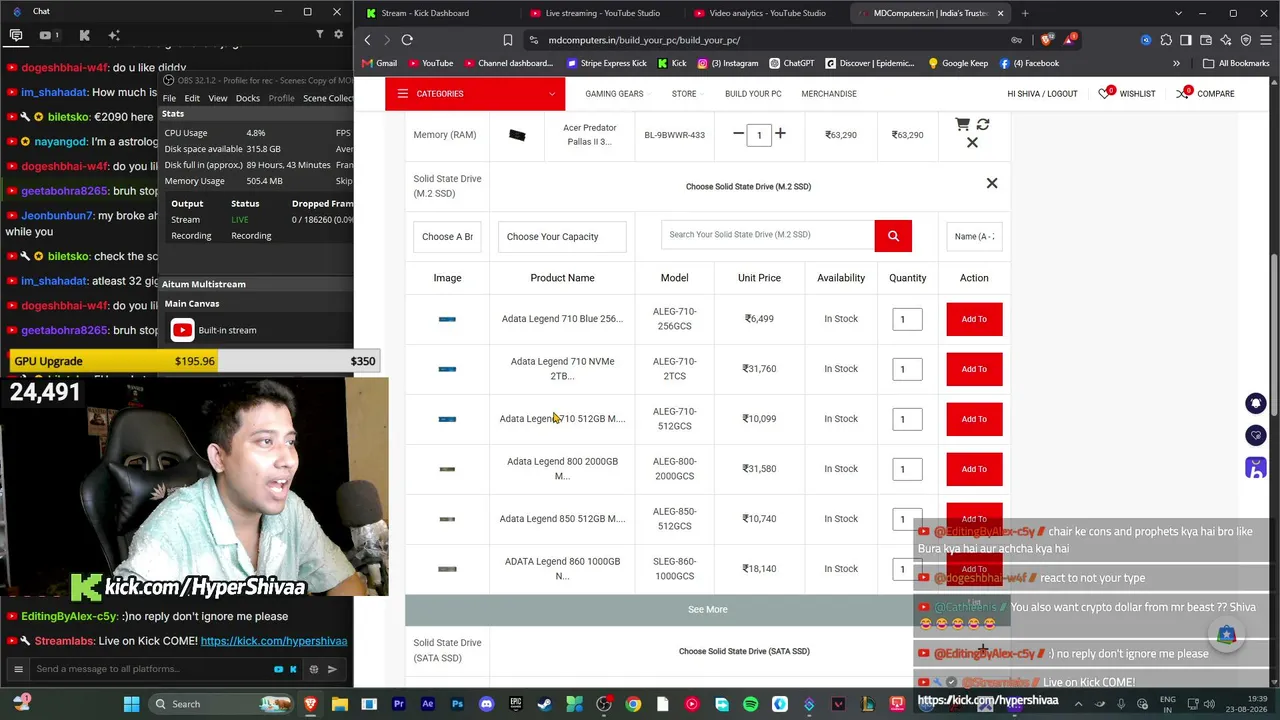Open a new browser tab
The height and width of the screenshot is (720, 1280).
click(x=1025, y=13)
